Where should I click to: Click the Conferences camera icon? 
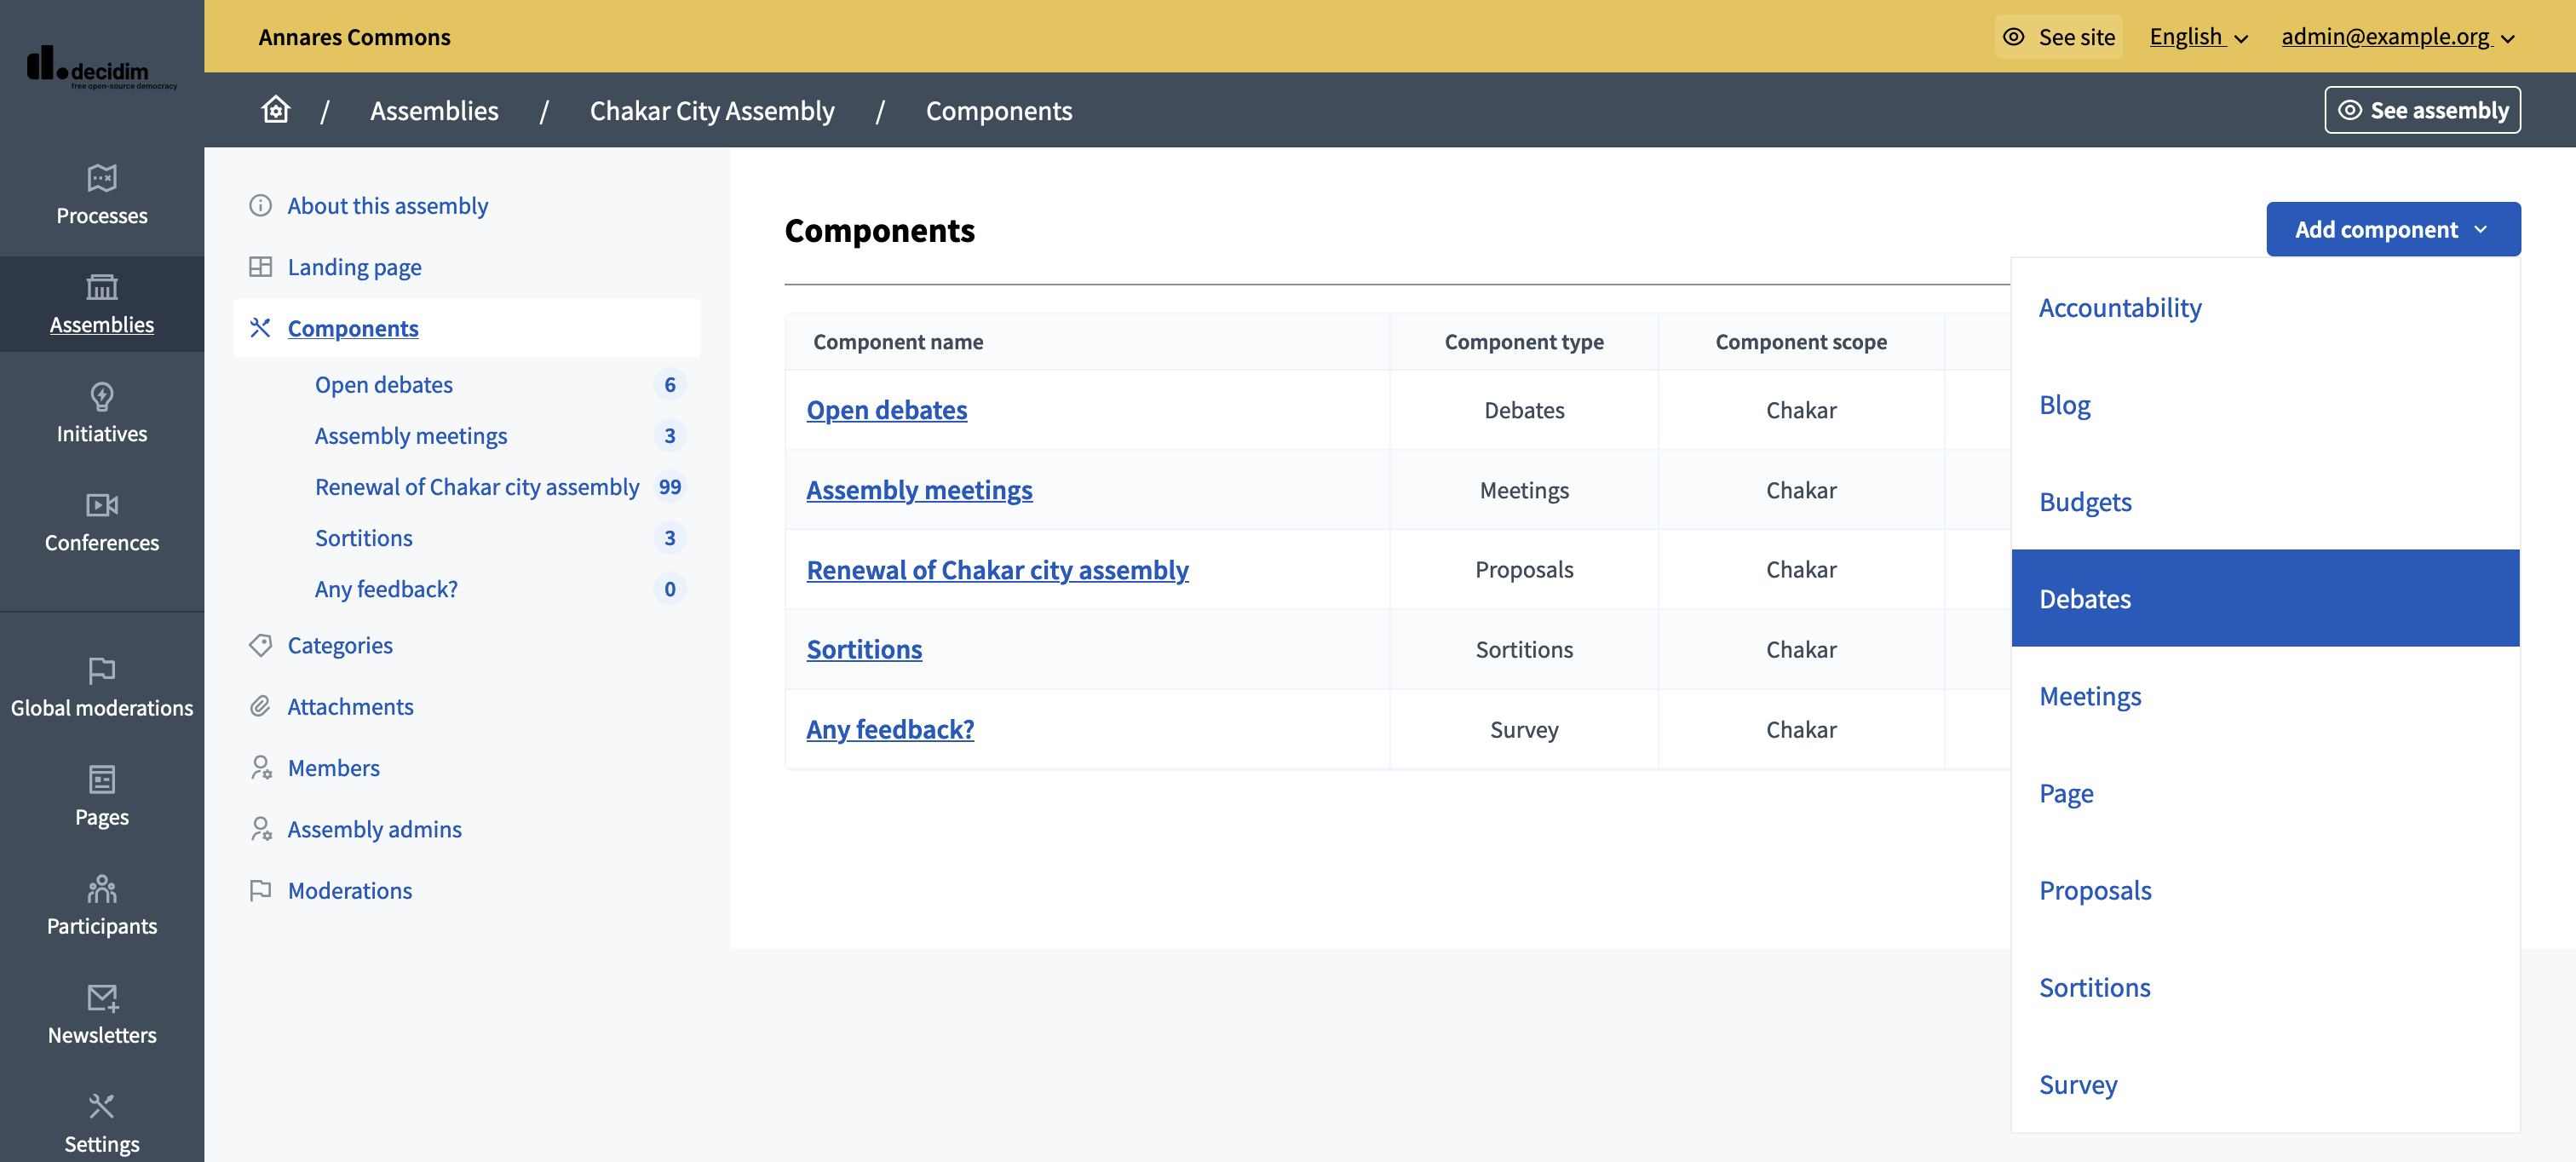(x=101, y=506)
